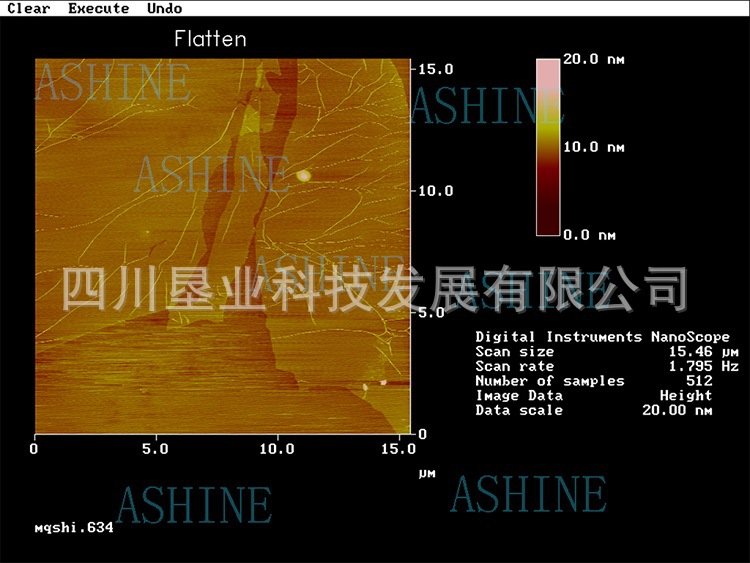Click the Data scale value 20.00 nm

point(677,410)
